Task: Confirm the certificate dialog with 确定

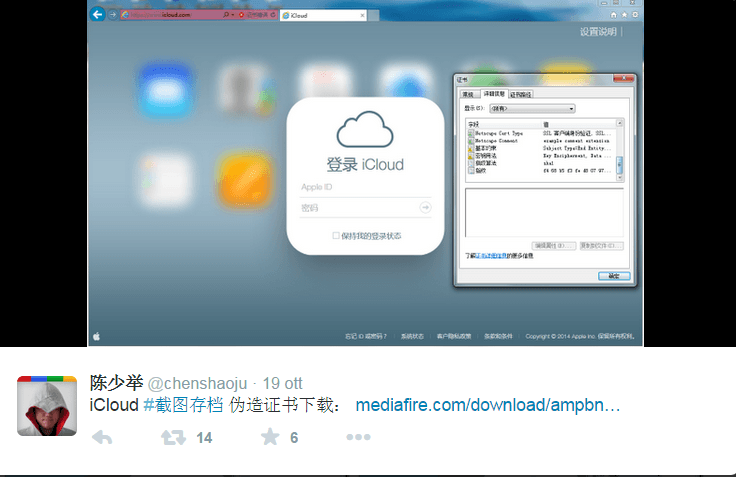Action: 614,276
